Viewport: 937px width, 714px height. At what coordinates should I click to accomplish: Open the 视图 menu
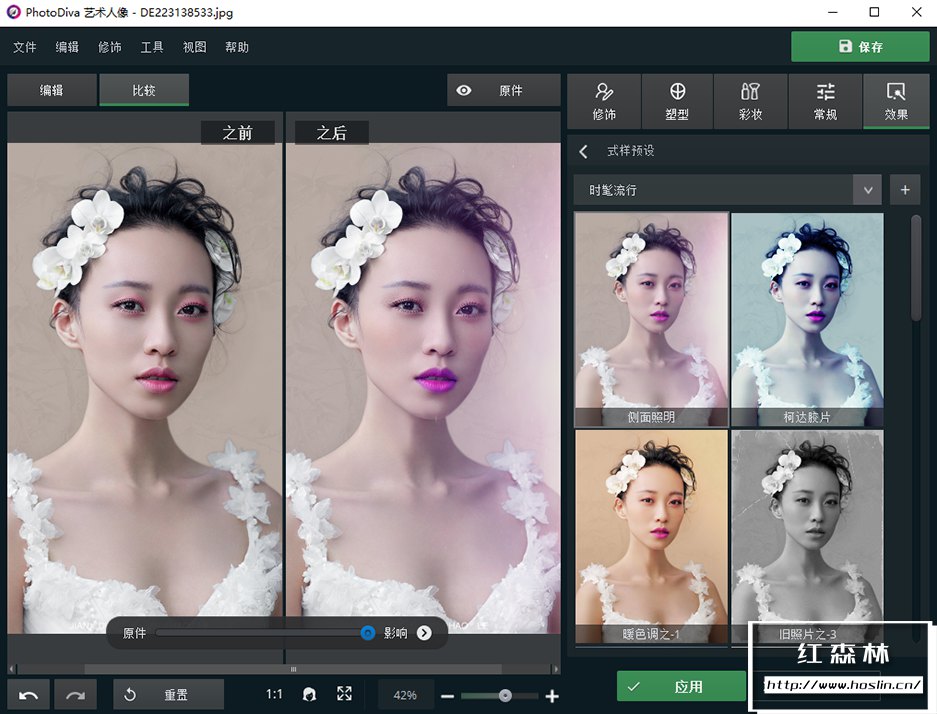[x=194, y=47]
